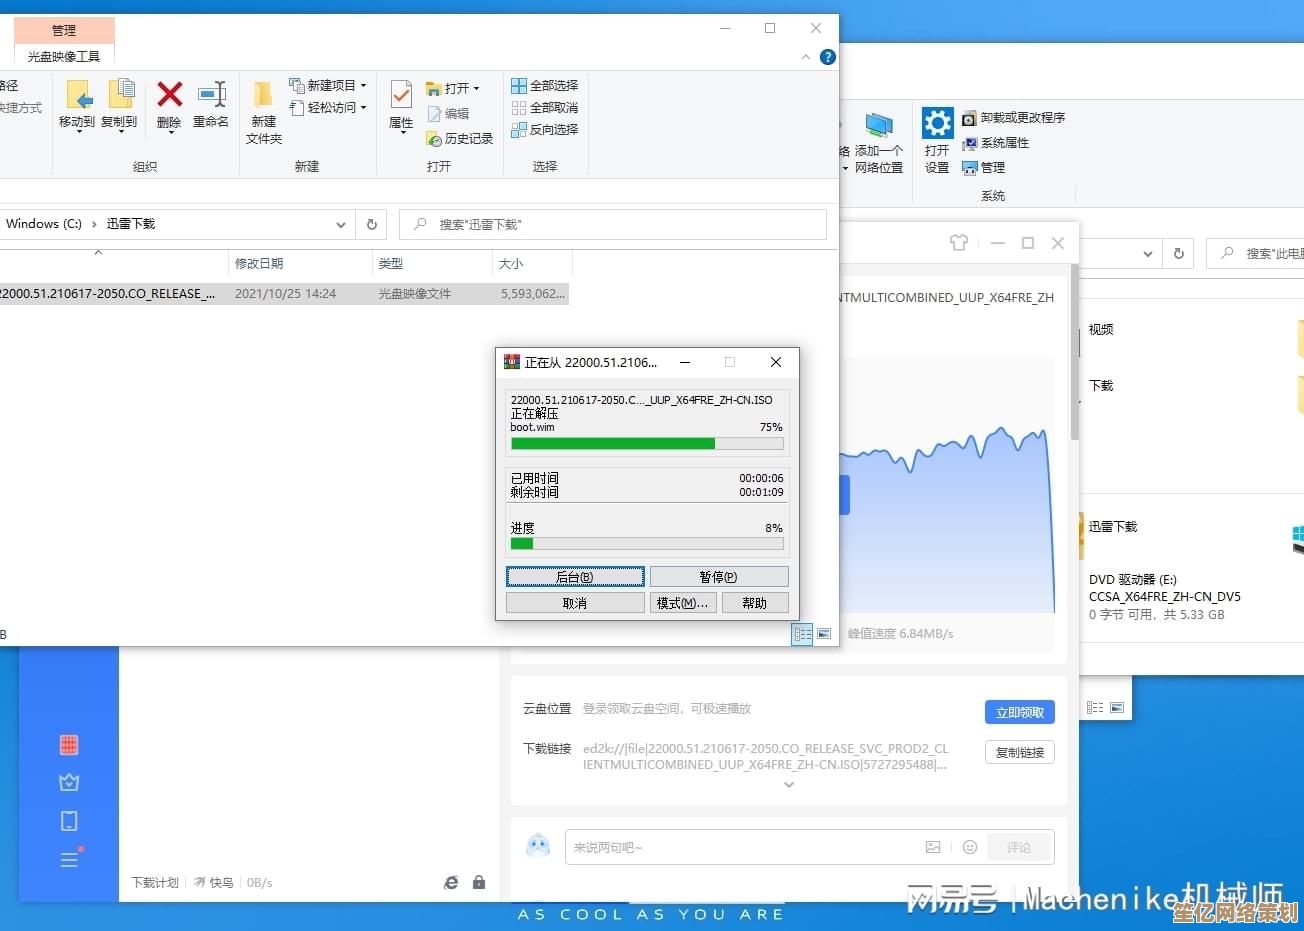The width and height of the screenshot is (1304, 931).
Task: Click 后台(B) in the extraction dialog
Action: 575,577
